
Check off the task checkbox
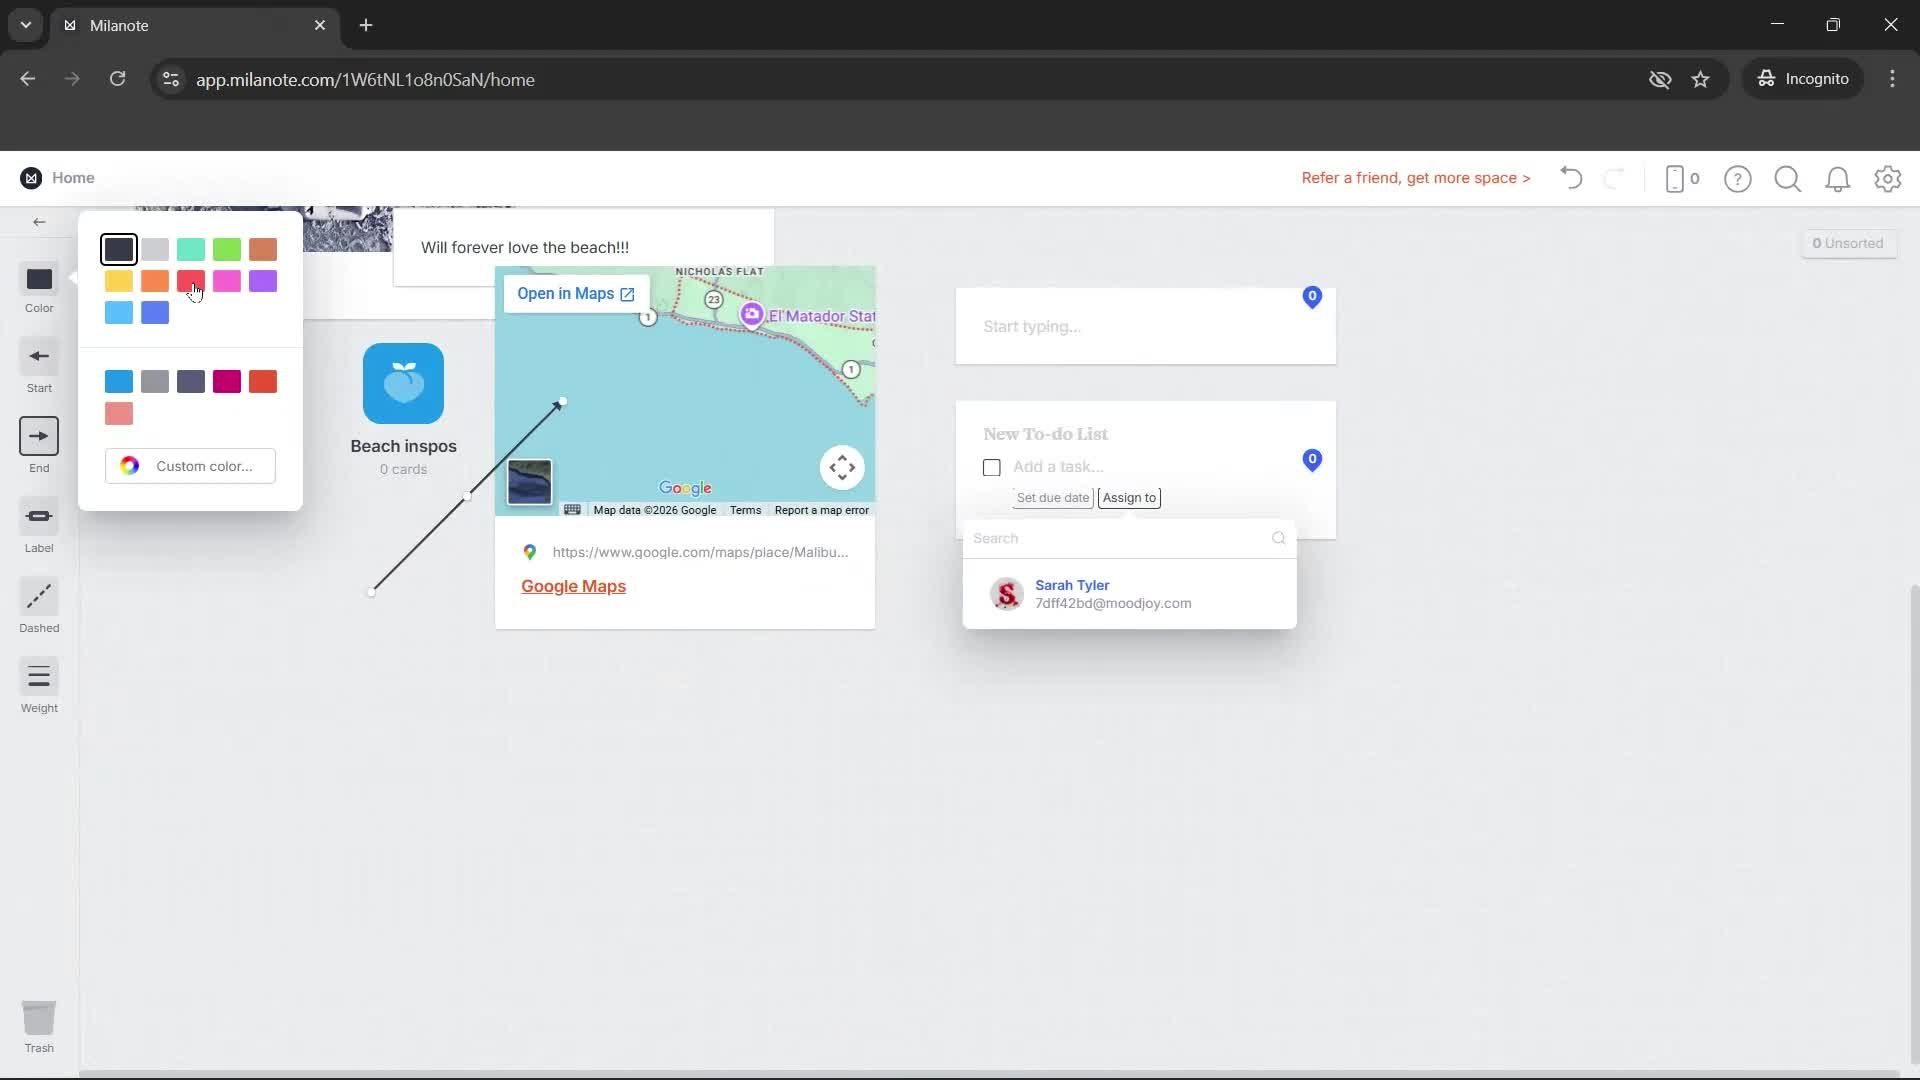(x=991, y=466)
